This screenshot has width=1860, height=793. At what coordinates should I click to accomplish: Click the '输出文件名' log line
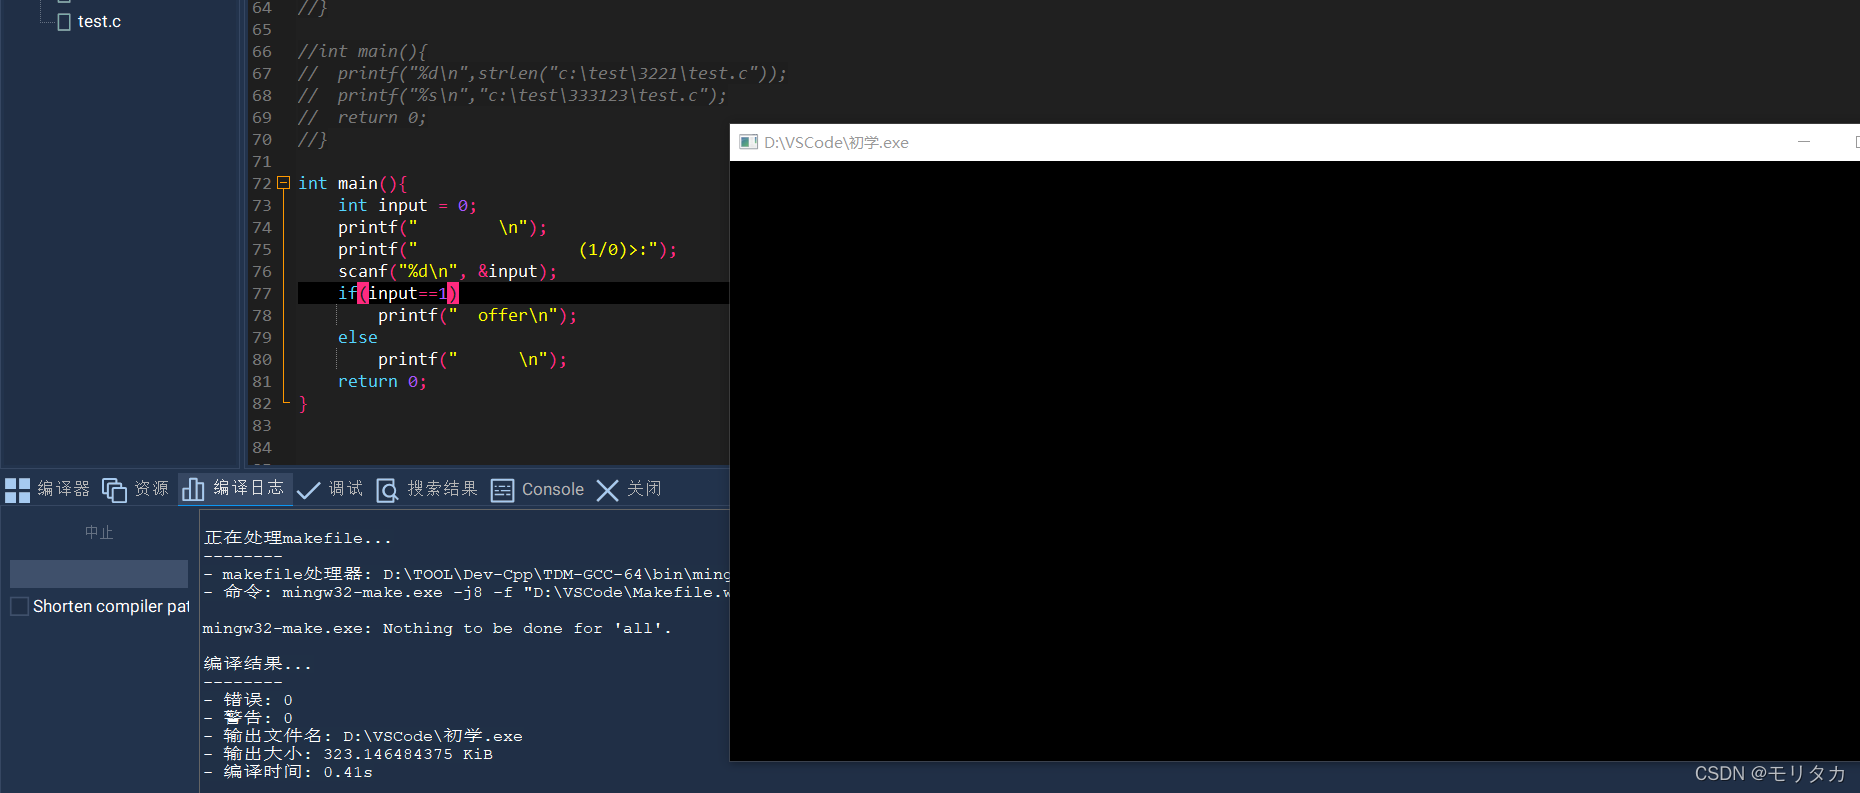click(363, 736)
